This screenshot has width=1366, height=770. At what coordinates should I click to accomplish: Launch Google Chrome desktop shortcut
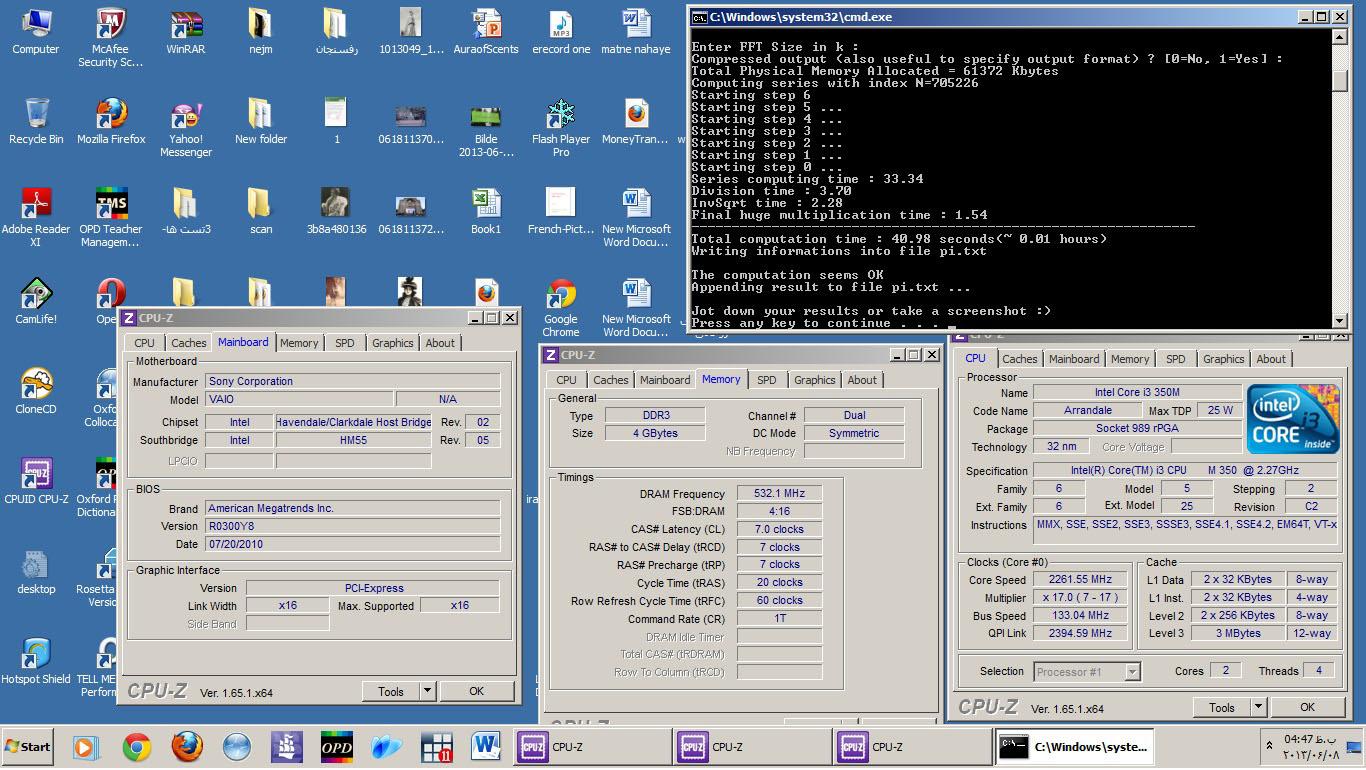(x=561, y=308)
